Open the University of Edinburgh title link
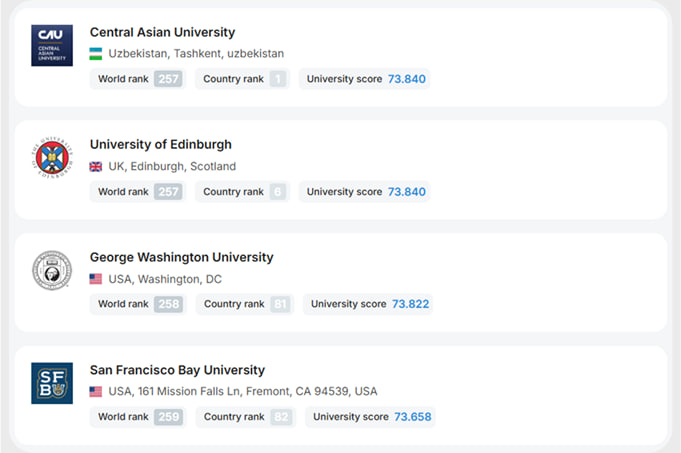This screenshot has height=453, width=681. click(161, 144)
